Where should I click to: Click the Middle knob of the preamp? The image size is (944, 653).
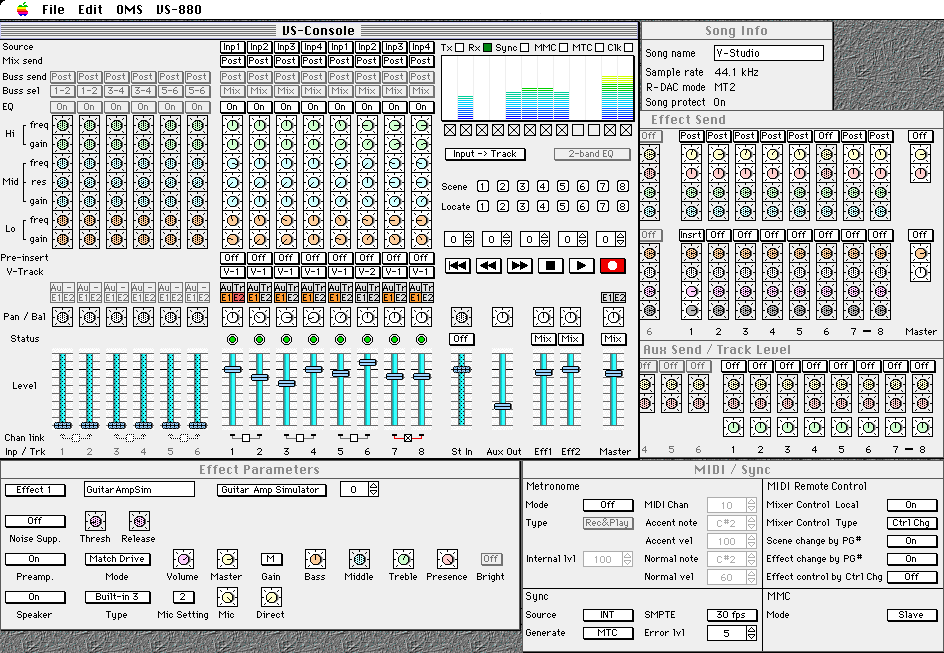click(359, 559)
